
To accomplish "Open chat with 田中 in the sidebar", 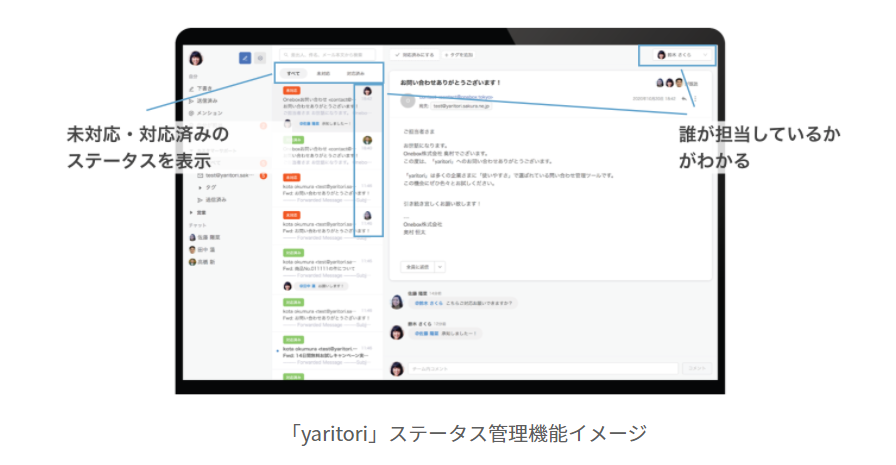I will pyautogui.click(x=202, y=250).
